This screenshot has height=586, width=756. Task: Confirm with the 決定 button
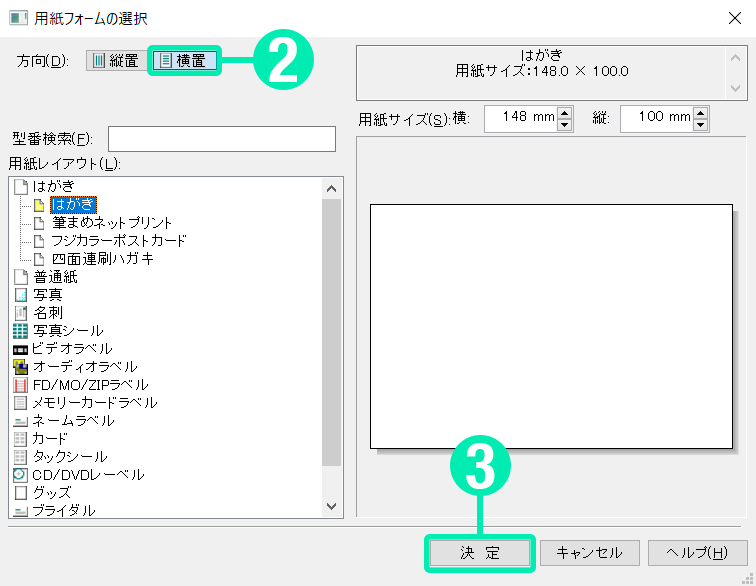coord(480,553)
